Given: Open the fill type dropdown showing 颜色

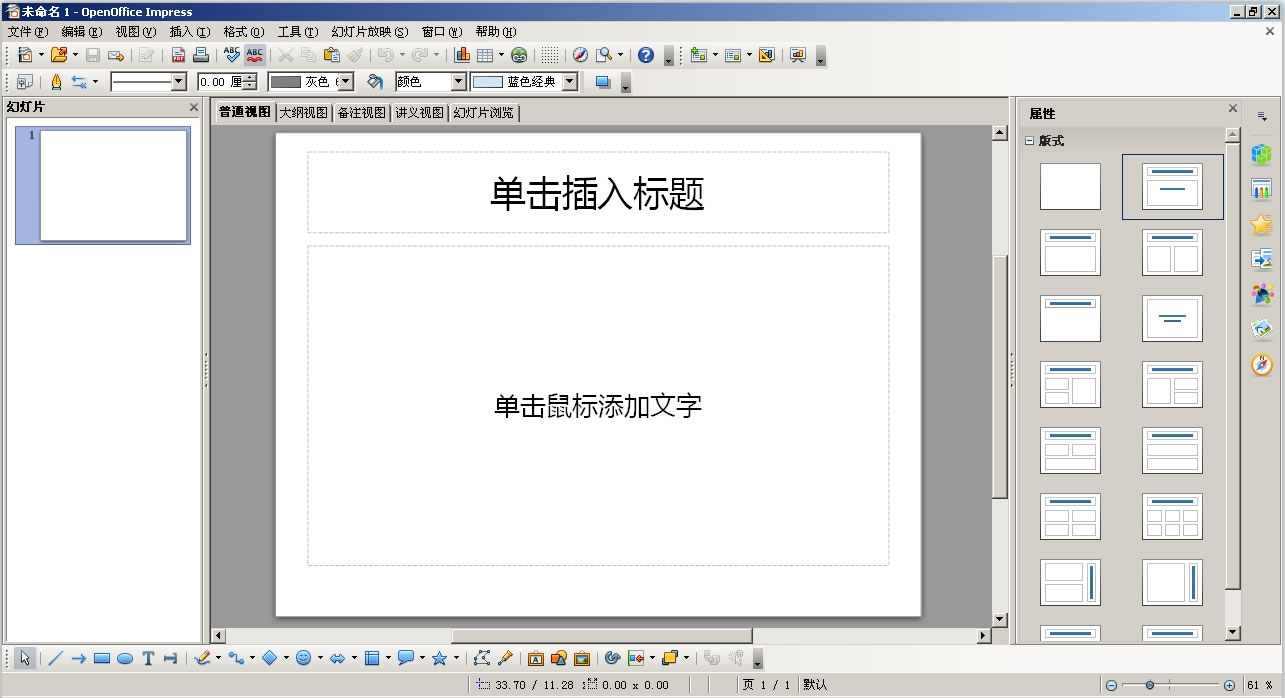Looking at the screenshot, I should coord(458,82).
